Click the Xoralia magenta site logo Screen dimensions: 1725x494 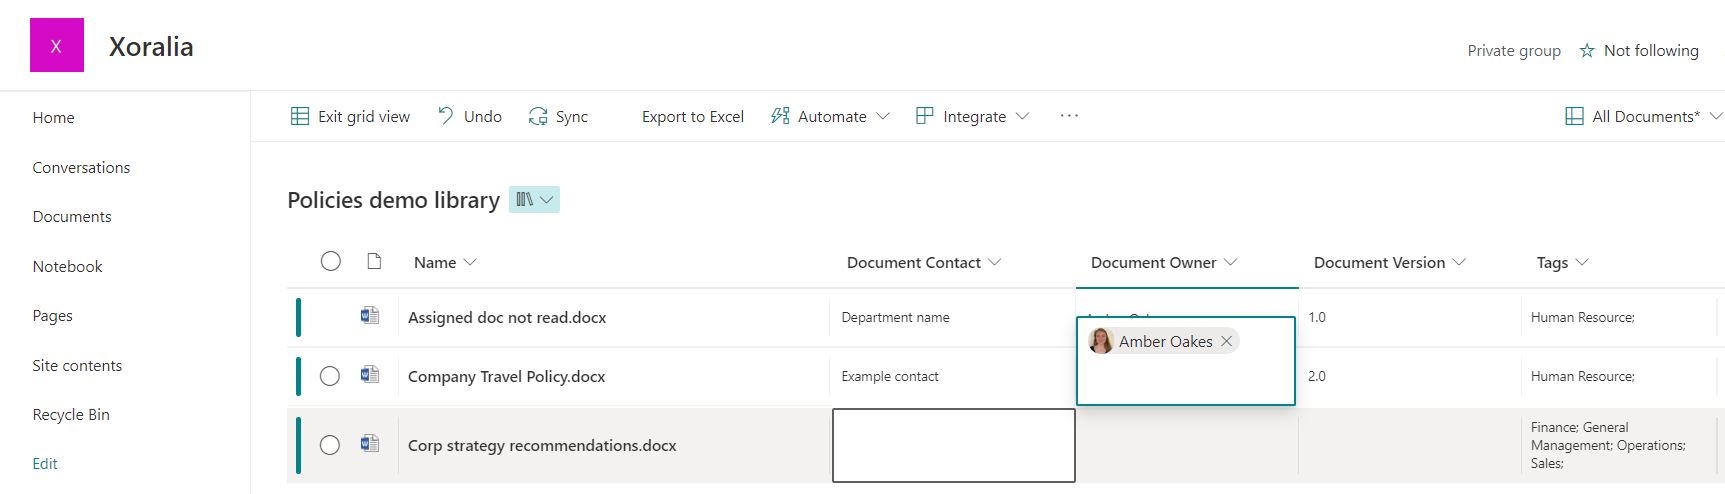pos(57,45)
